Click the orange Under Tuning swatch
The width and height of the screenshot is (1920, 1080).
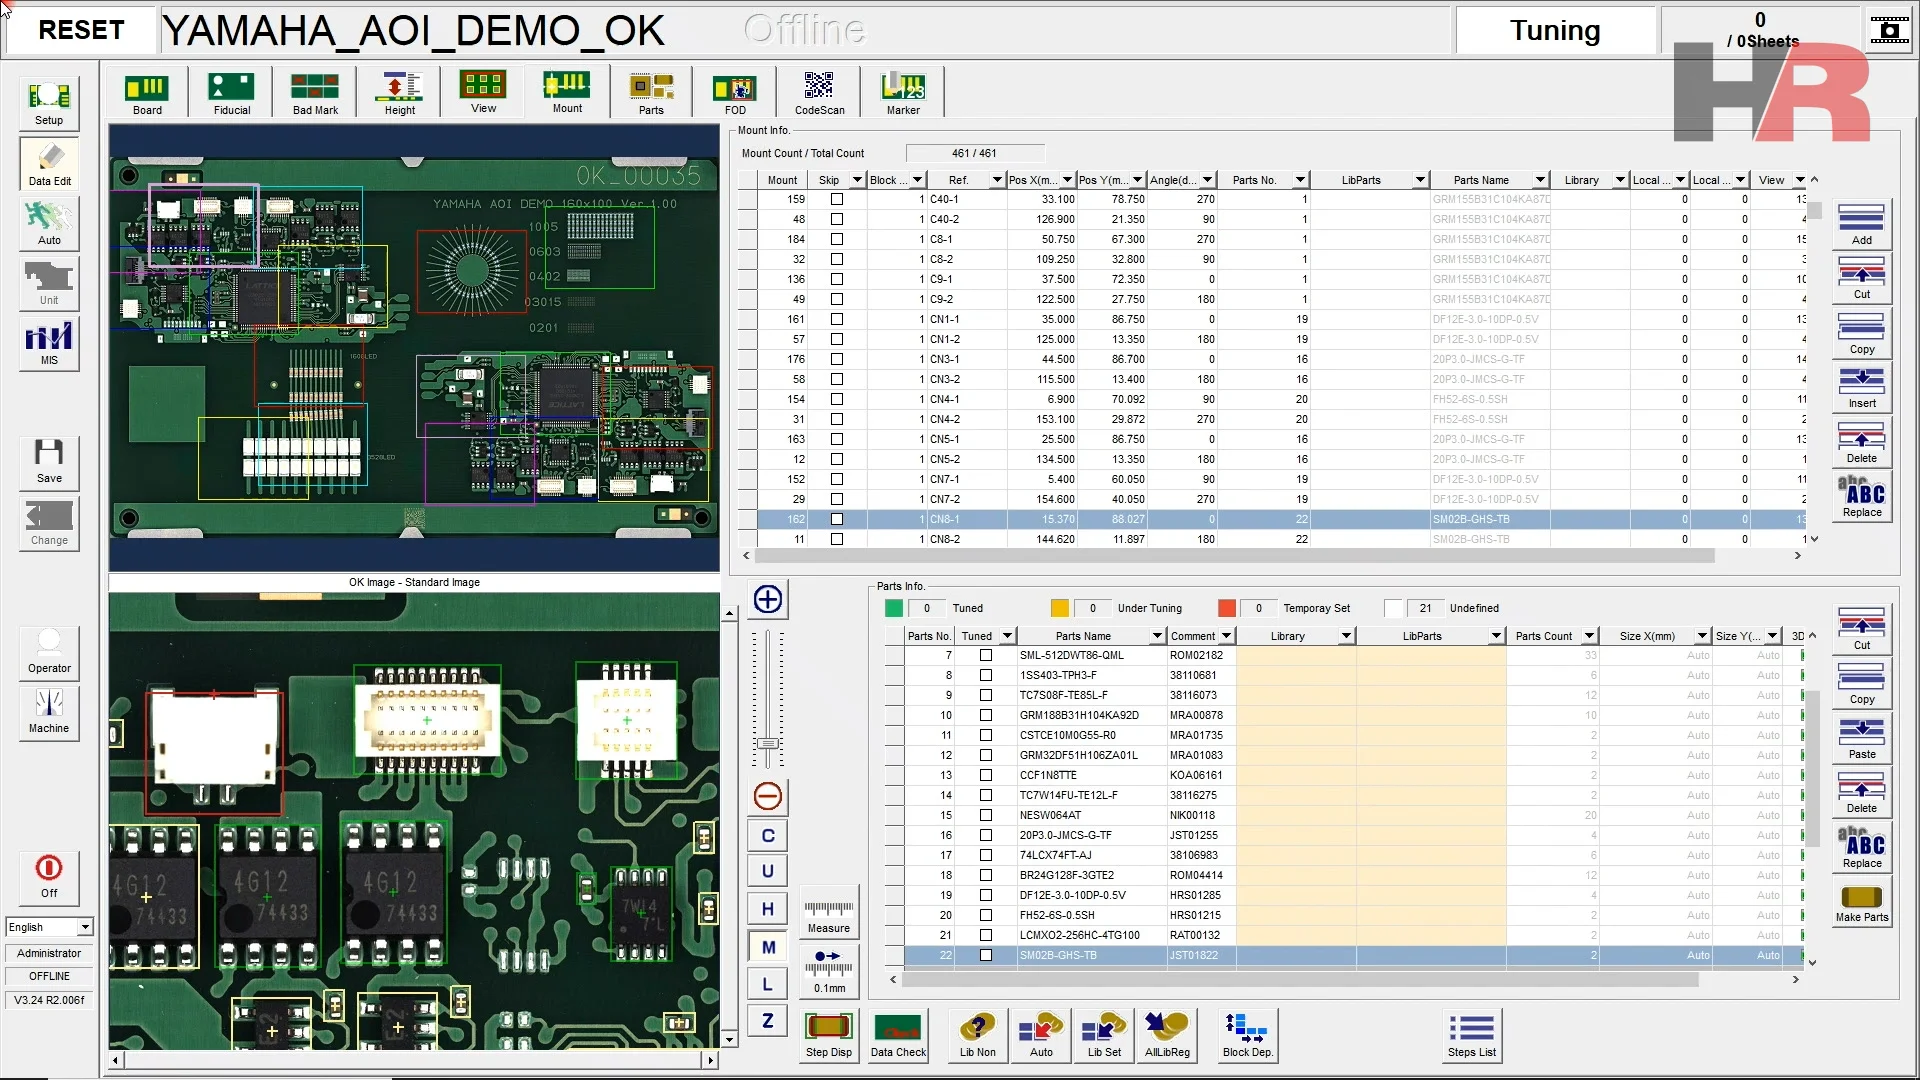1059,608
